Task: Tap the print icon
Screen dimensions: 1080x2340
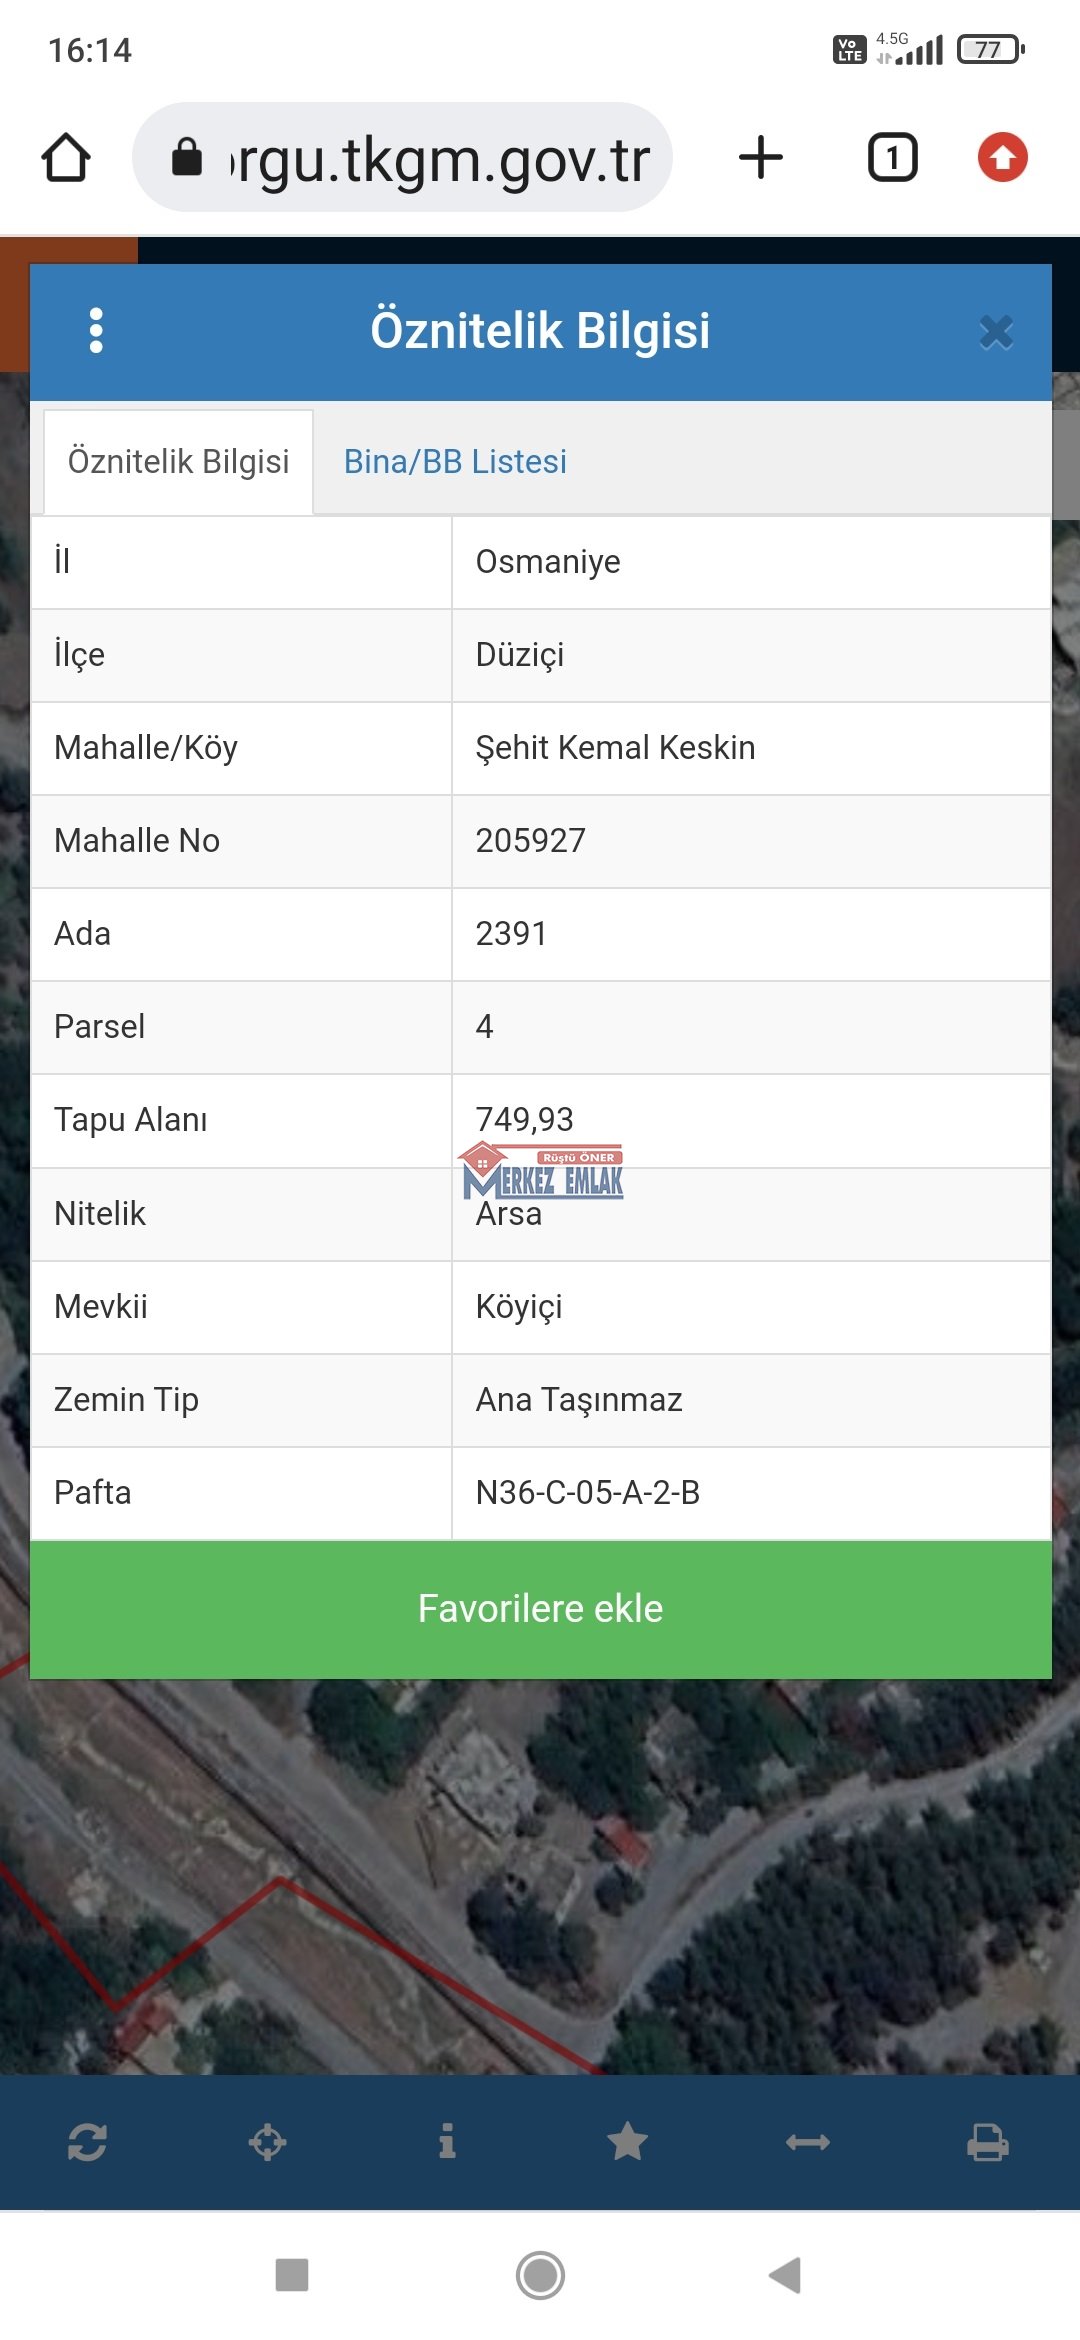Action: [x=987, y=2142]
